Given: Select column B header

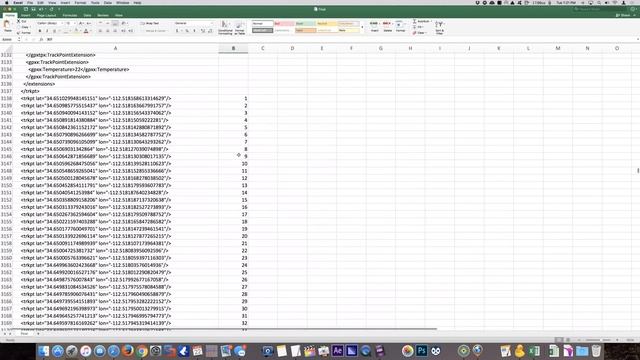Looking at the screenshot, I should (x=233, y=49).
